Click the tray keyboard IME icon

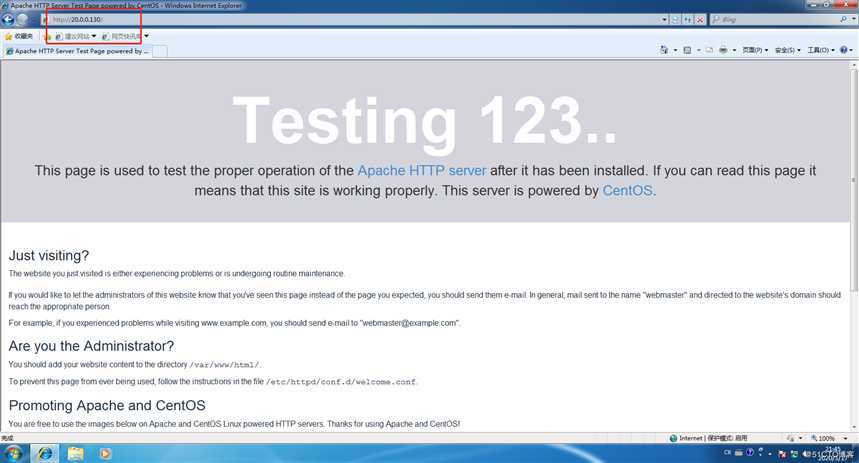(x=739, y=453)
